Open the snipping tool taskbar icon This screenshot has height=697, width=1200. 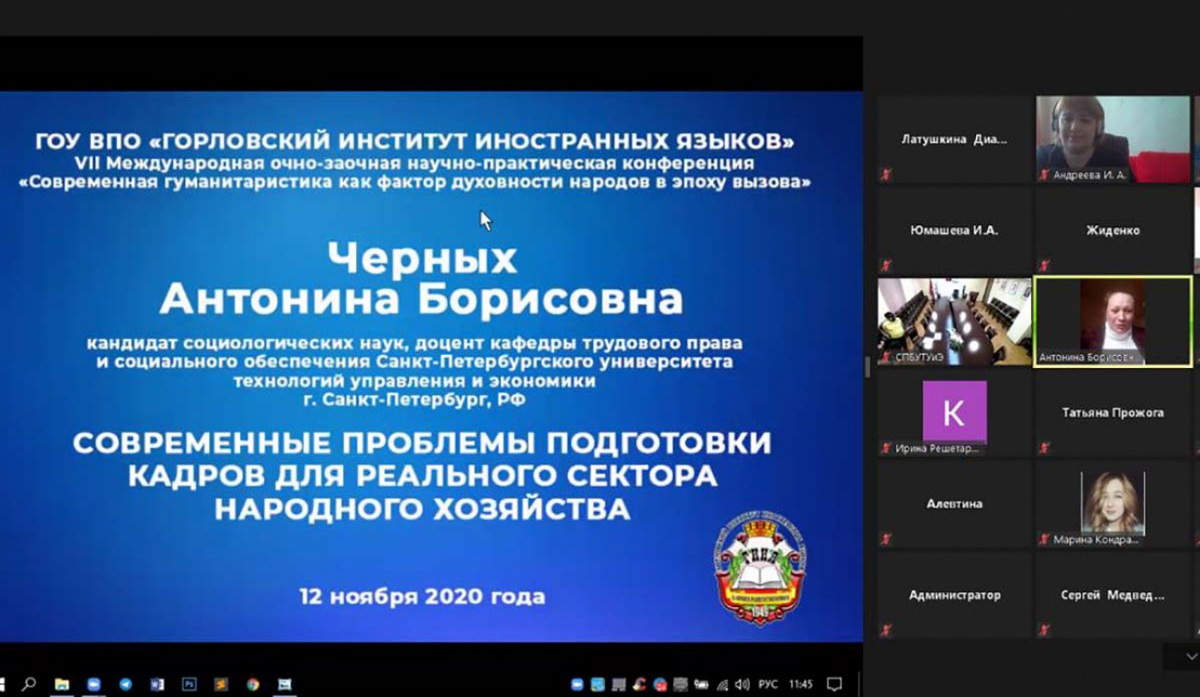[285, 684]
